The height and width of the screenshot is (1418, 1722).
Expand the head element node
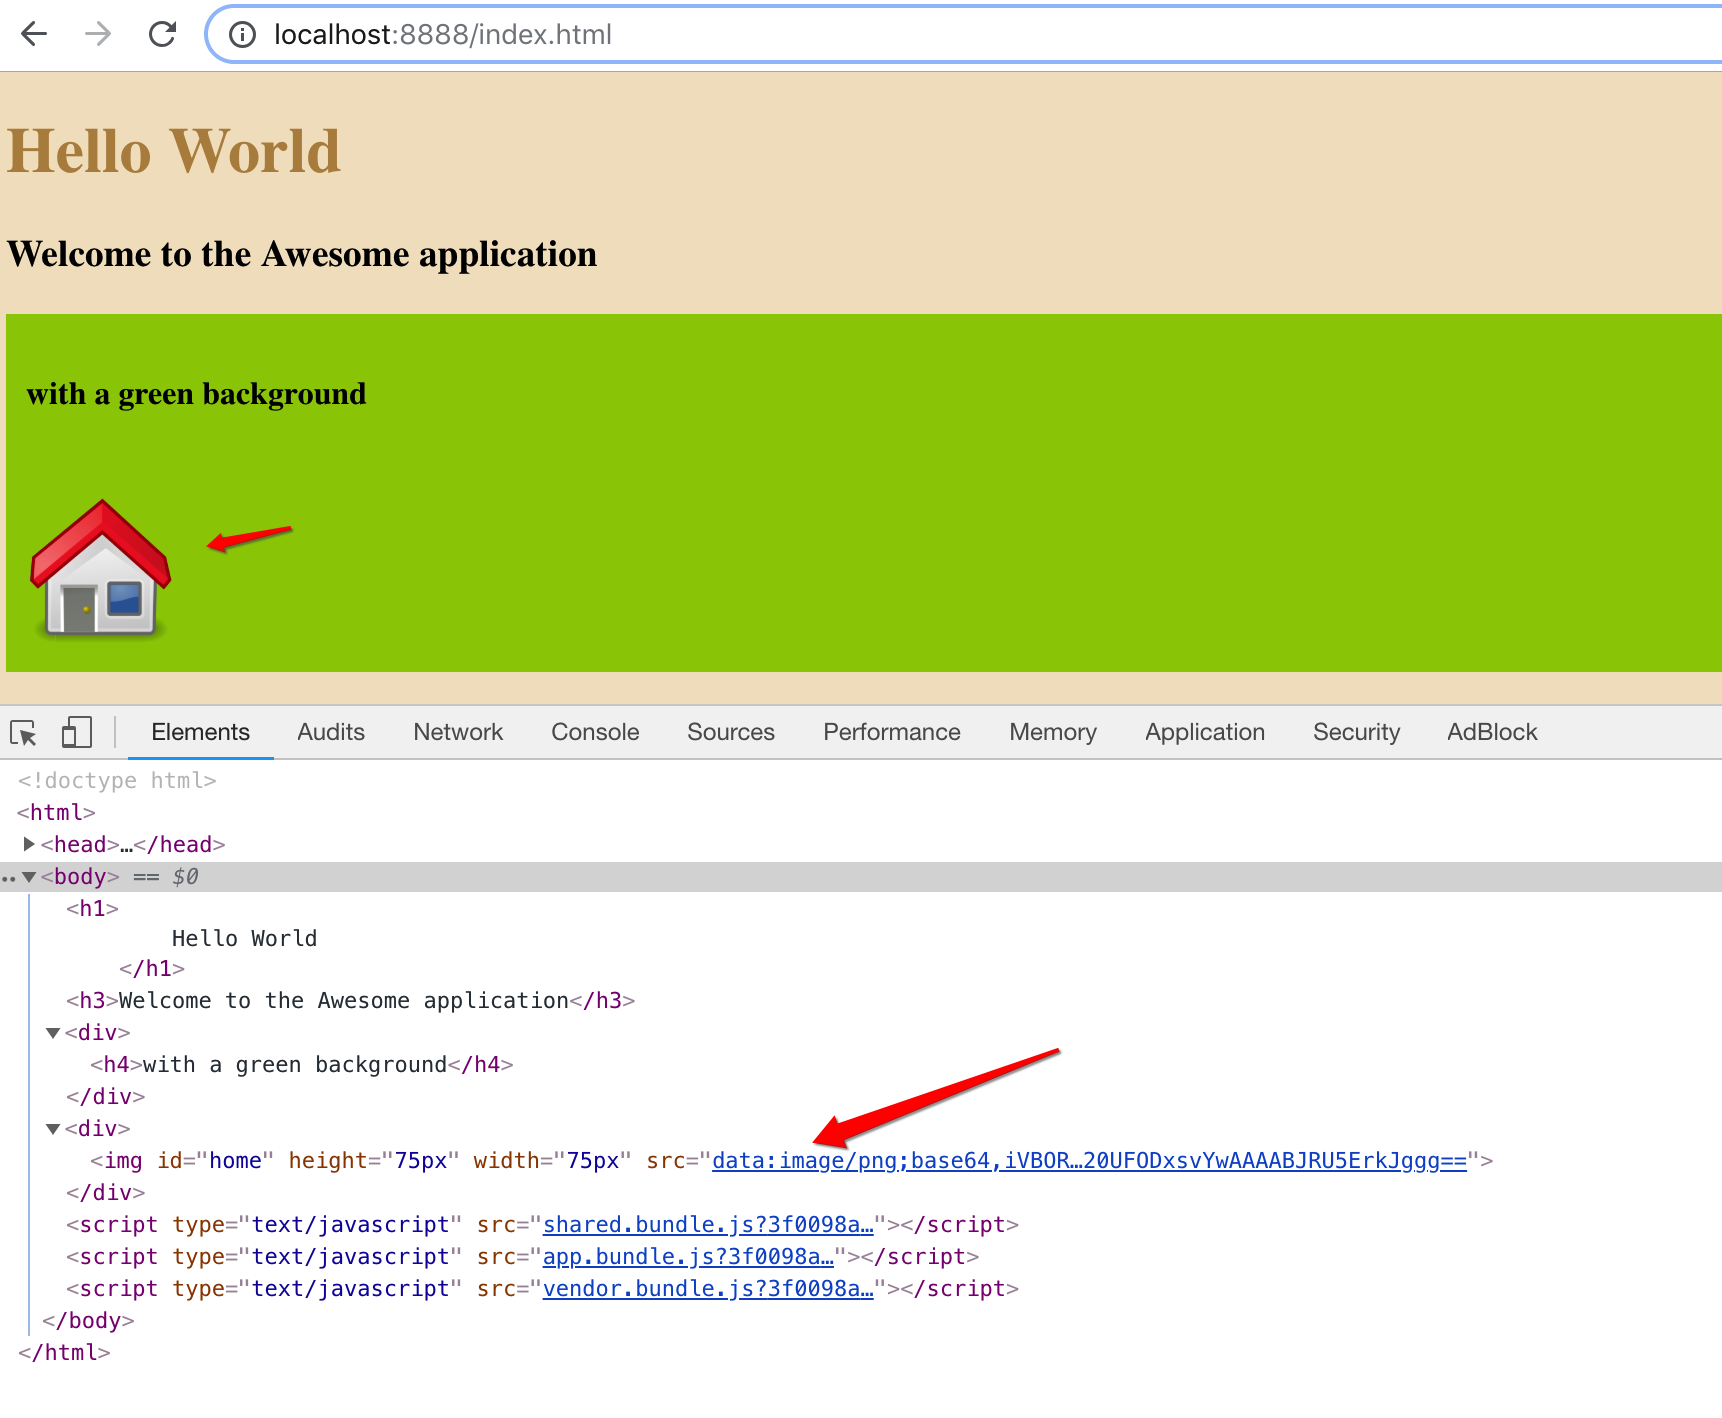[29, 844]
